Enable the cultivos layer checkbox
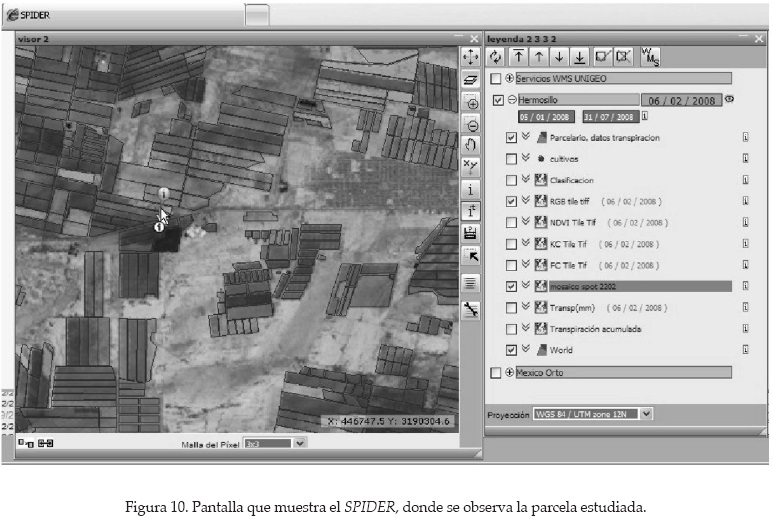The height and width of the screenshot is (520, 773). [x=512, y=158]
